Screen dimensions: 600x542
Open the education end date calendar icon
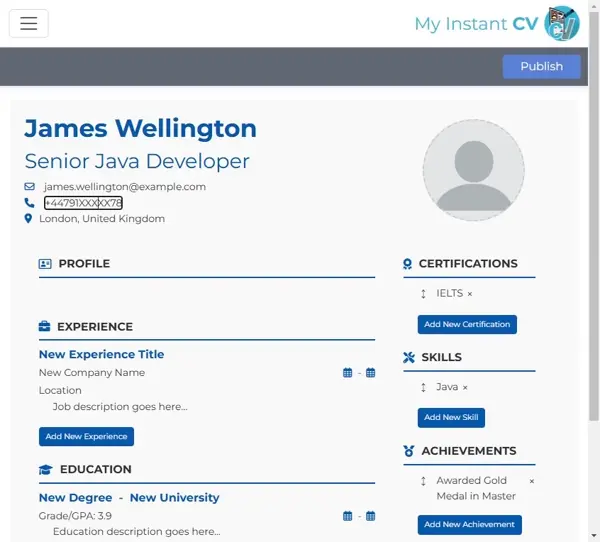[x=370, y=517]
